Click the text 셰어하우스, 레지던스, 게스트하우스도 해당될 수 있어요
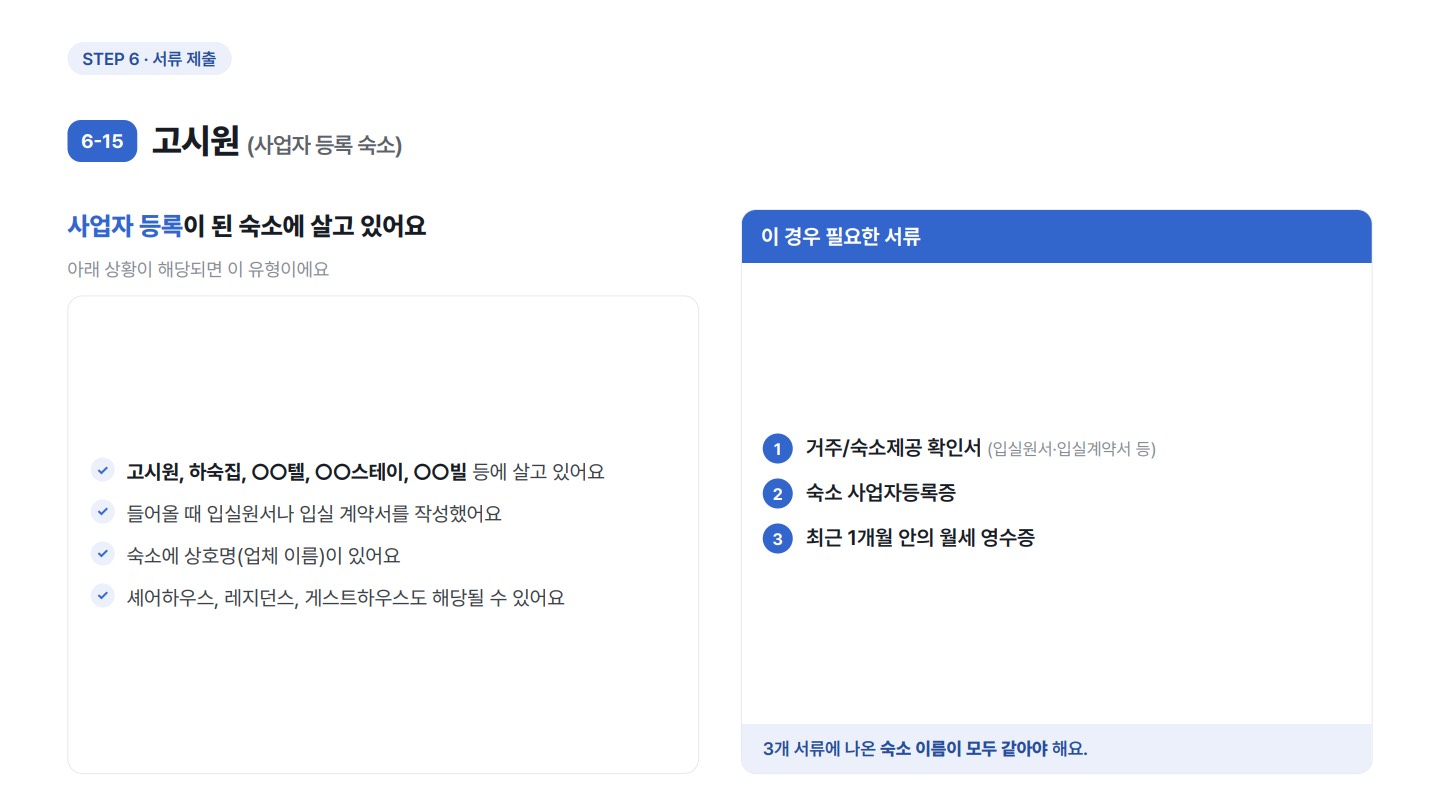The image size is (1440, 810). (346, 597)
